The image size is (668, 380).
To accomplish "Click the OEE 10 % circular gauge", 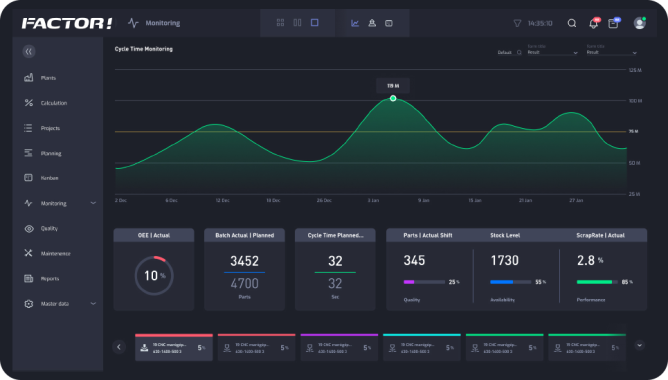I will [x=154, y=276].
